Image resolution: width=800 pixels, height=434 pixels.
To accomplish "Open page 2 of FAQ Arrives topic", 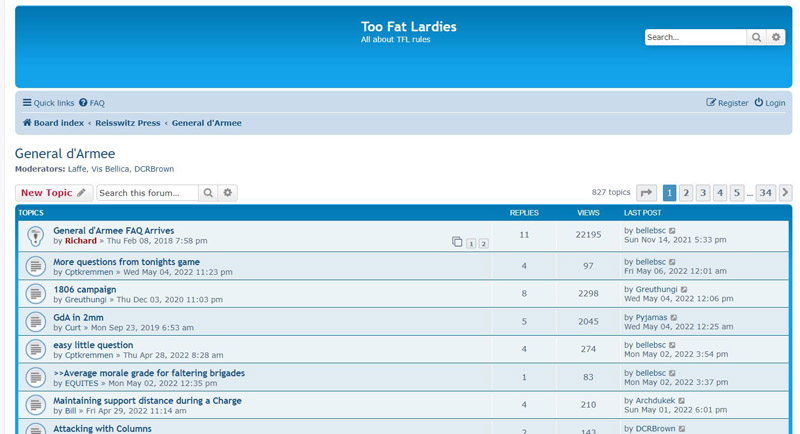I will 484,243.
